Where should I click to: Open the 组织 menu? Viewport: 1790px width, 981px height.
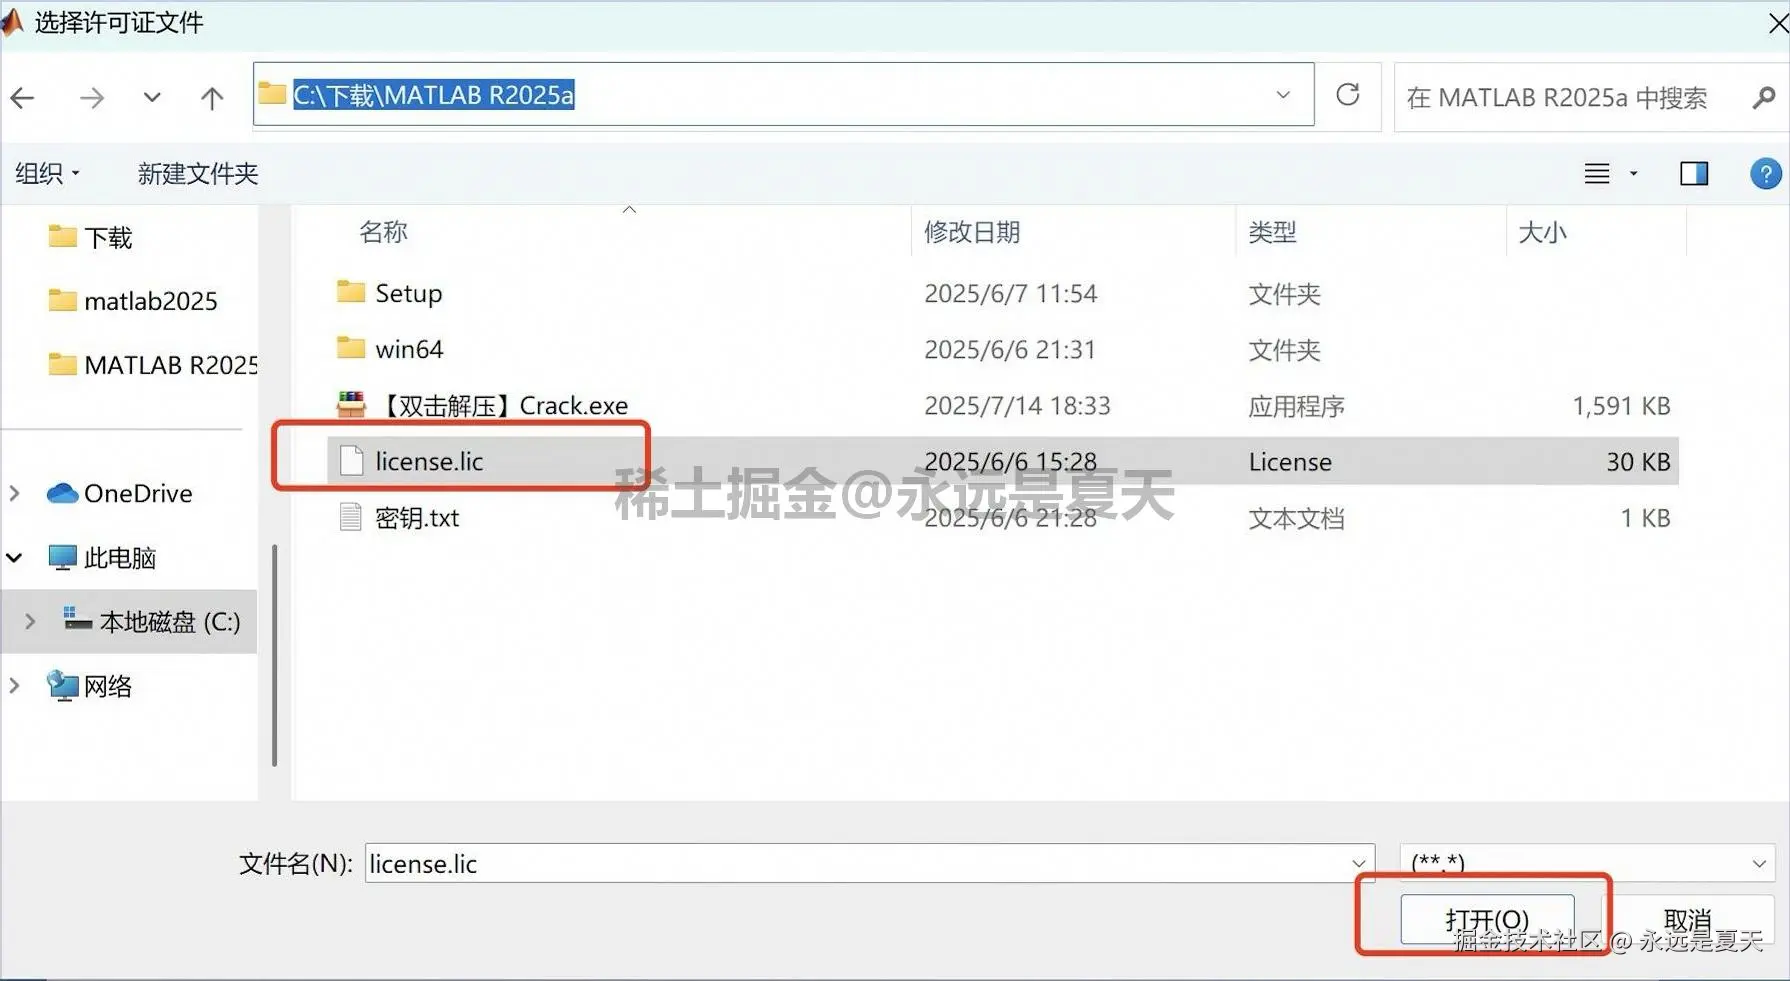pos(46,173)
